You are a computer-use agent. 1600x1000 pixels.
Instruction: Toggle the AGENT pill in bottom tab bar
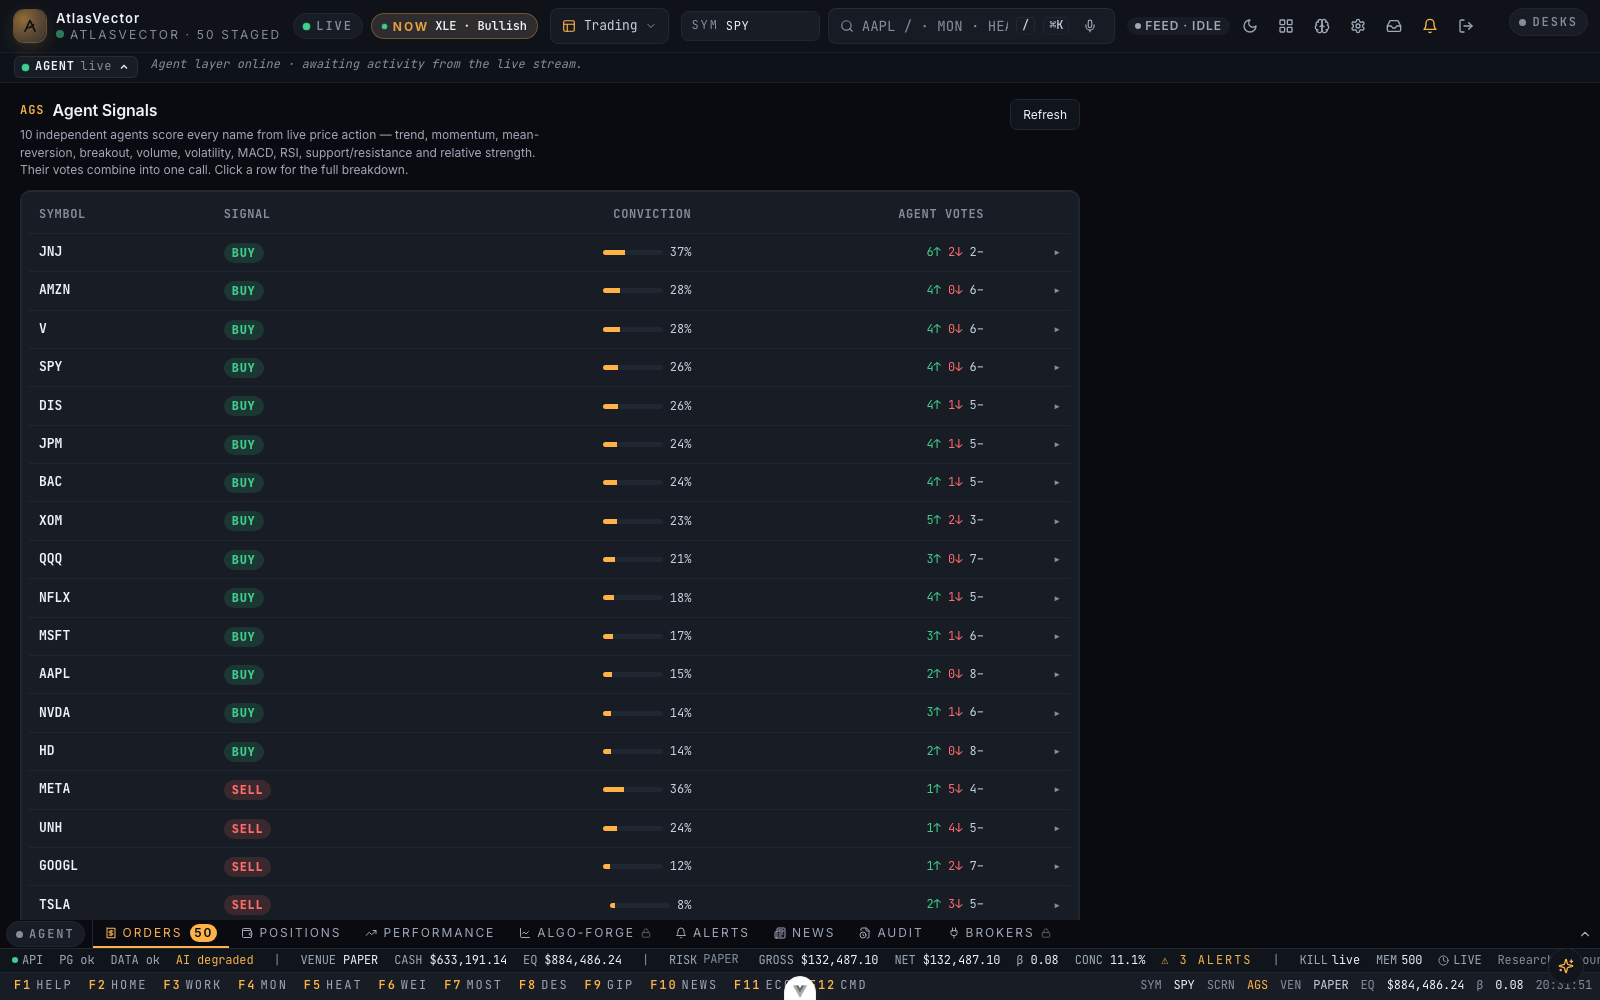click(45, 934)
